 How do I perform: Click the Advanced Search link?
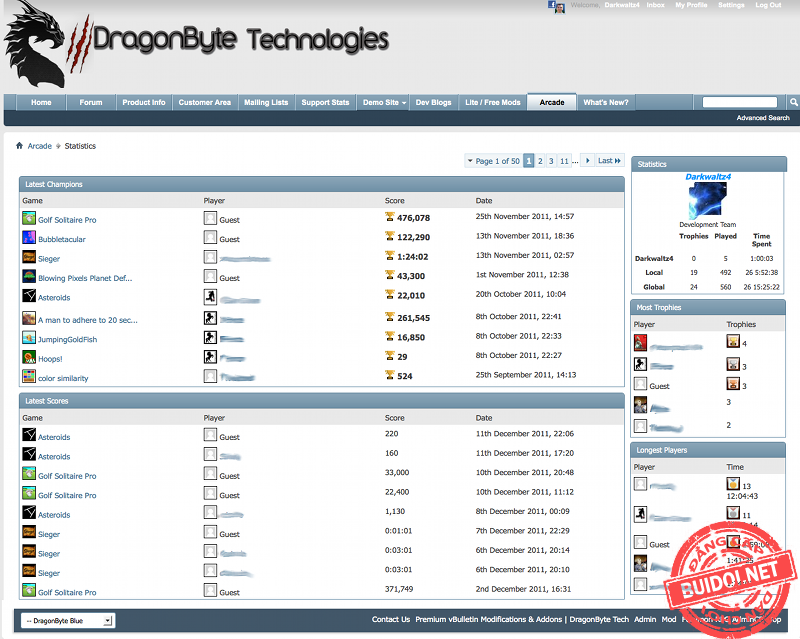click(x=762, y=118)
